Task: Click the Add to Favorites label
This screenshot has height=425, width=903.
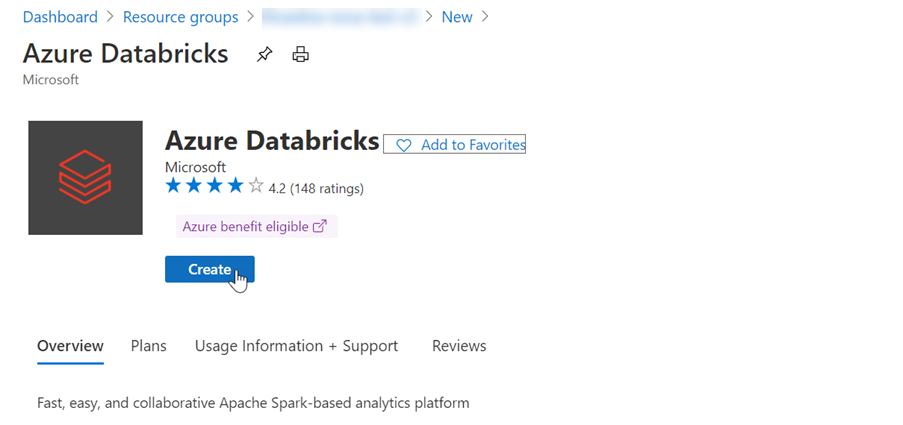Action: 473,145
